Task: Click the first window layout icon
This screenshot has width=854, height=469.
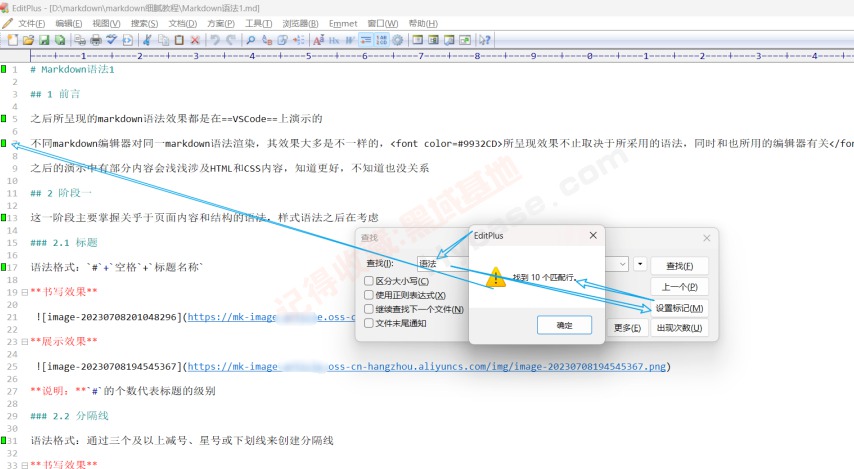Action: pos(419,40)
